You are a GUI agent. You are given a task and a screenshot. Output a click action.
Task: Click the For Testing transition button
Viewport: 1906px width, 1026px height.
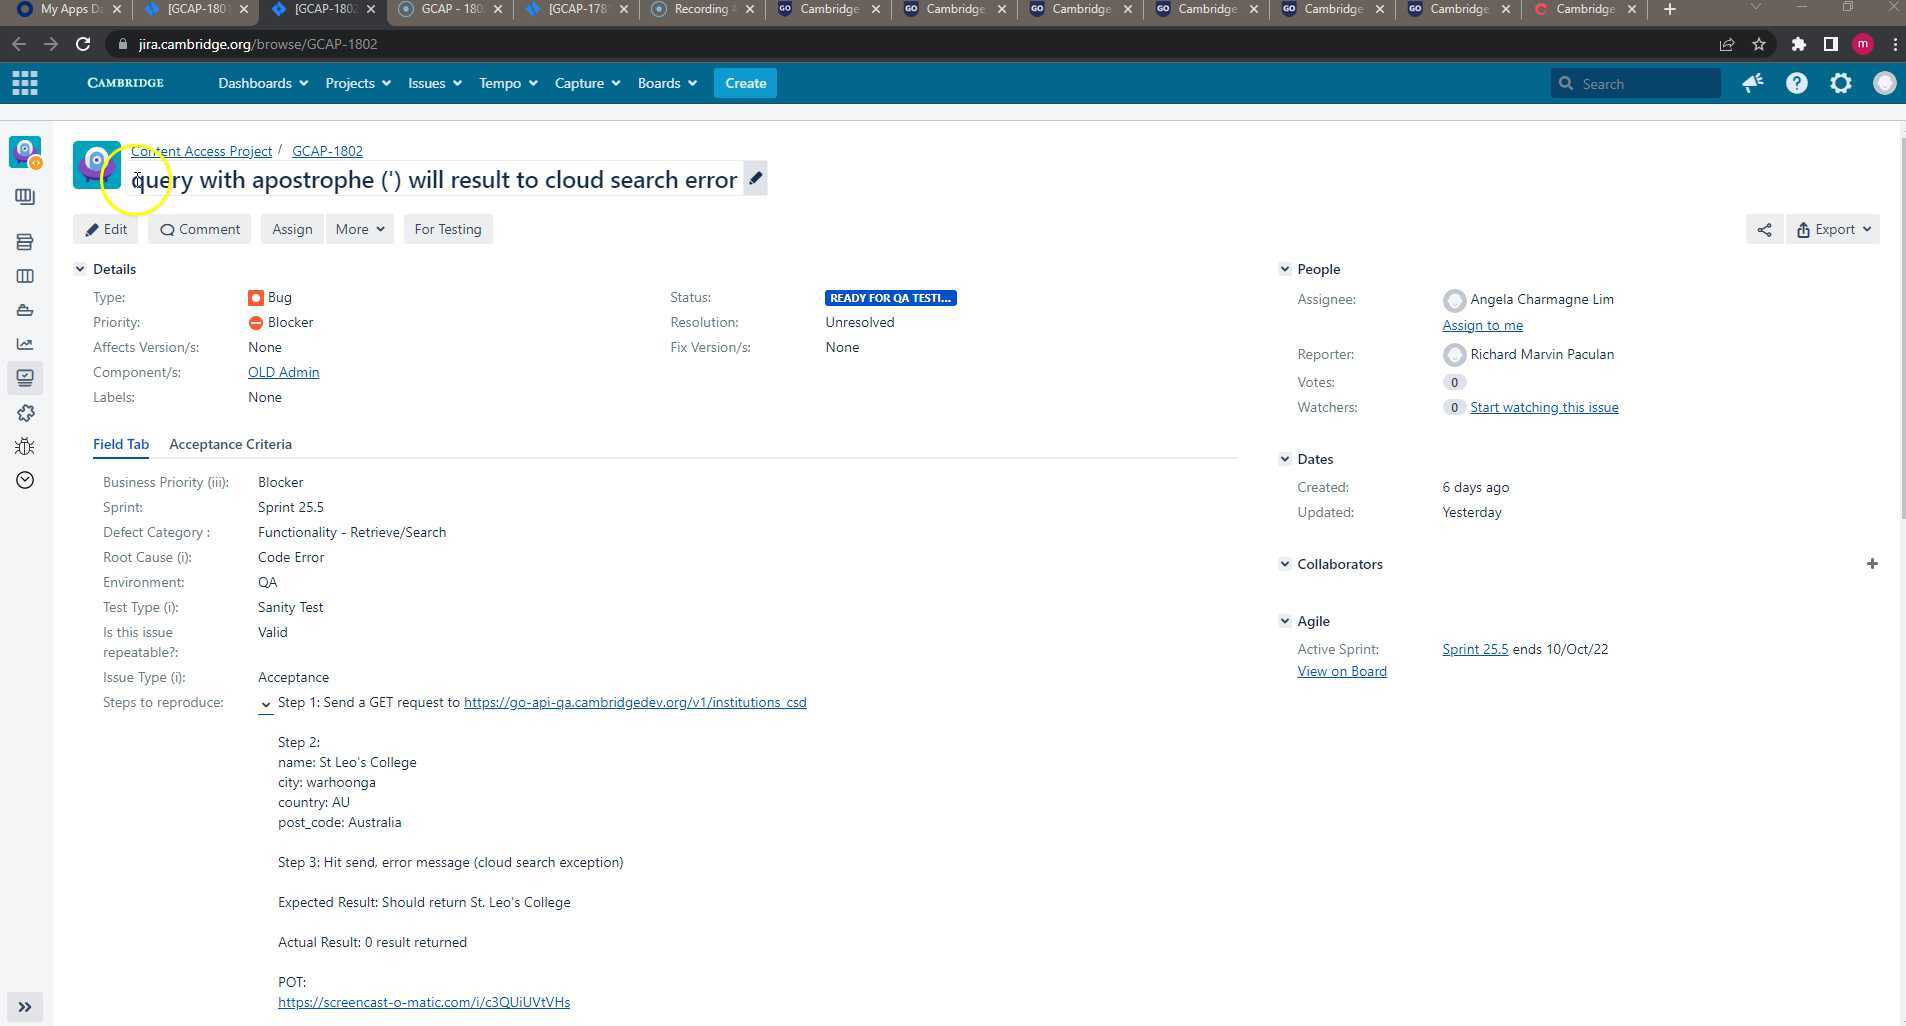click(447, 229)
